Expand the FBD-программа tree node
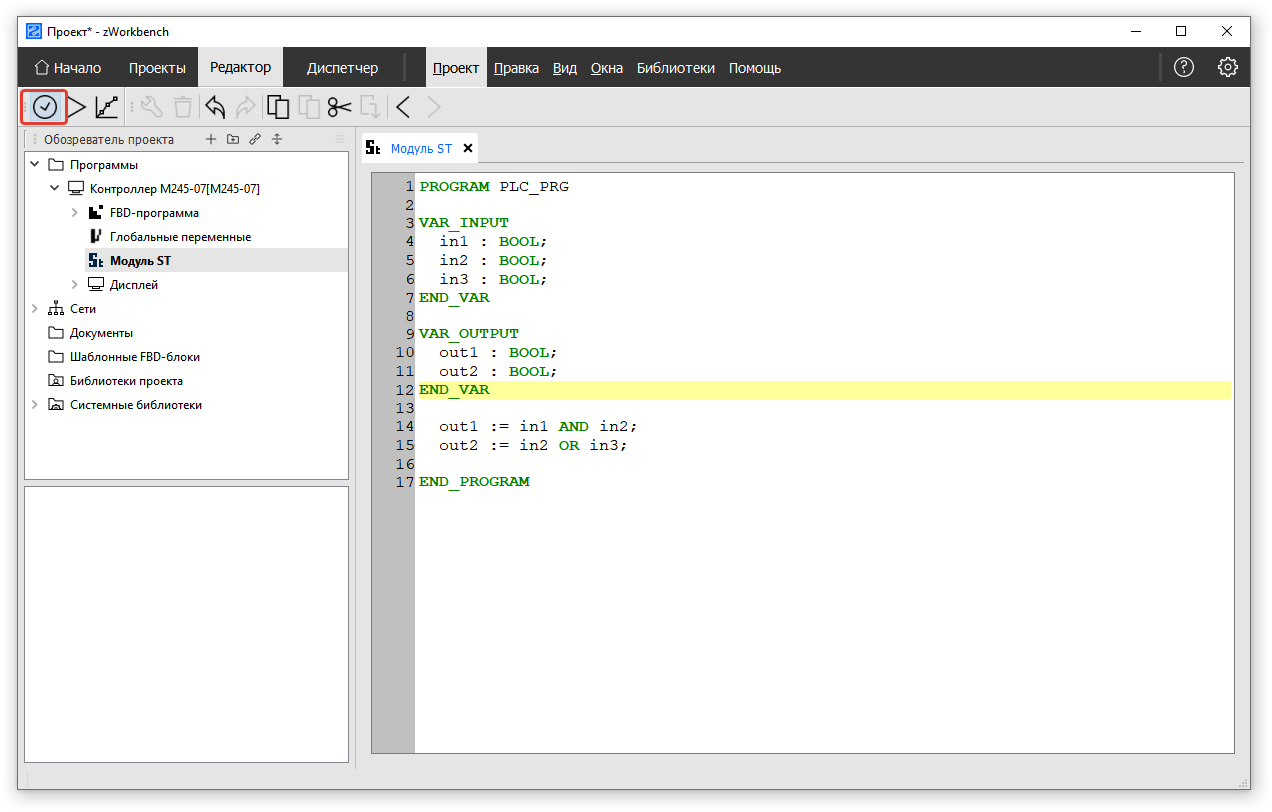1272x812 pixels. click(x=75, y=213)
